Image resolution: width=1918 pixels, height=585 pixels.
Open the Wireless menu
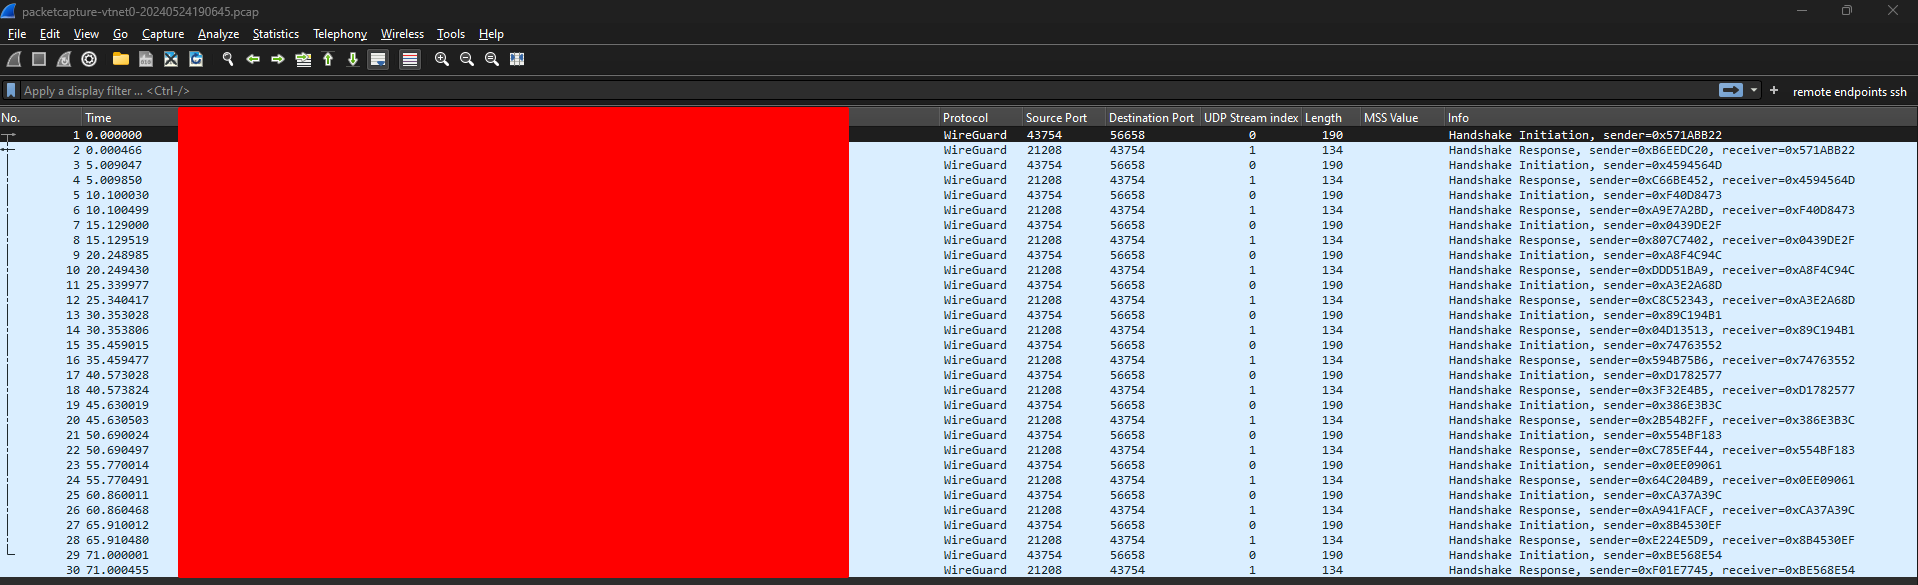[402, 34]
